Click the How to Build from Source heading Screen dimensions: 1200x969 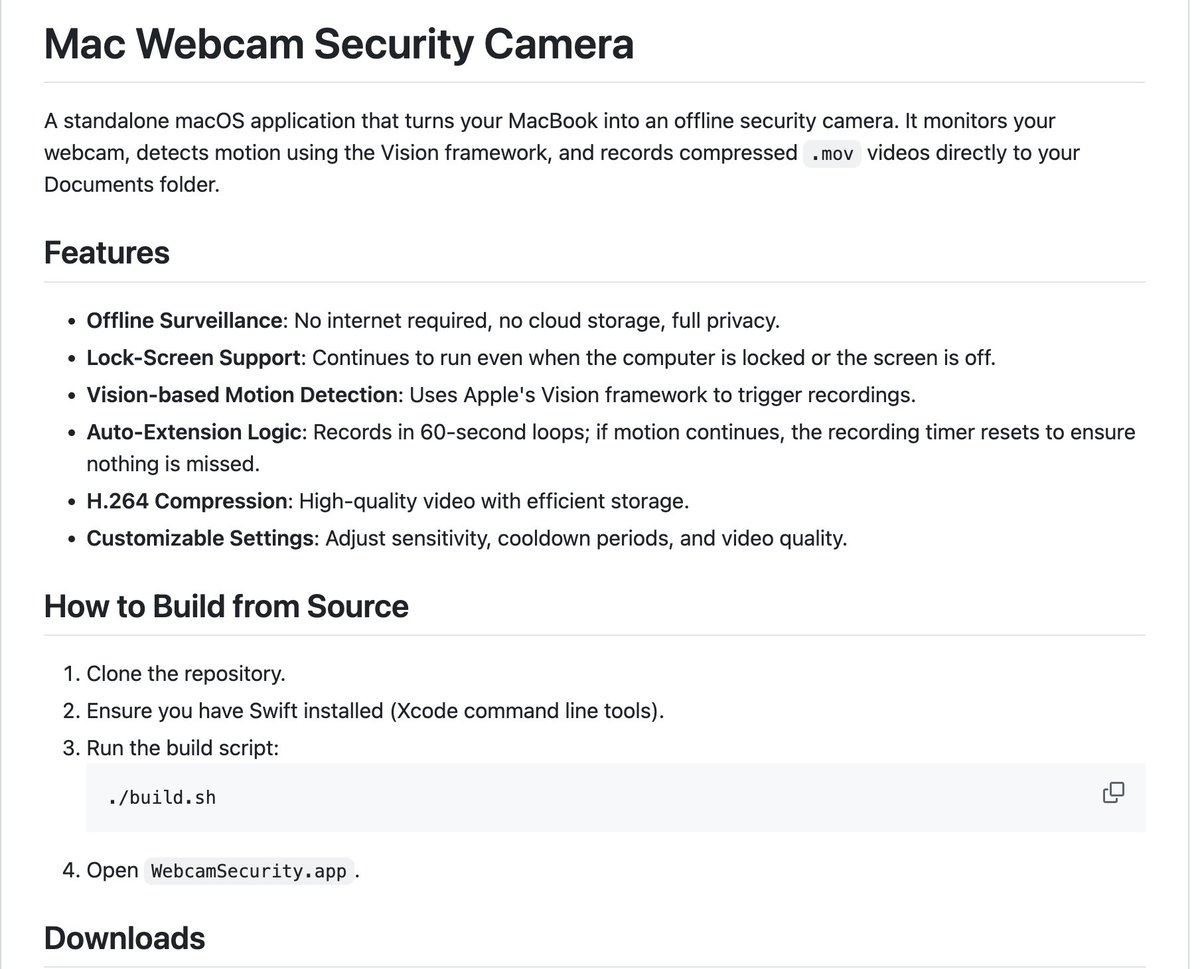(x=226, y=606)
